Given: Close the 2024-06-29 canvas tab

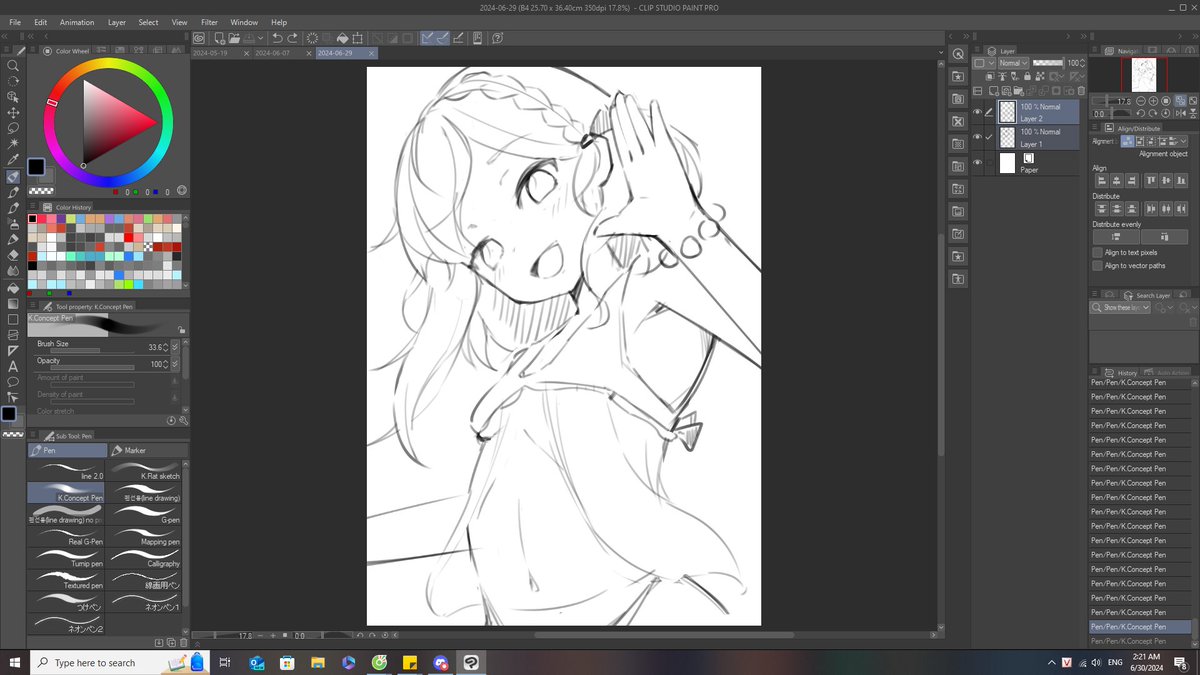Looking at the screenshot, I should (371, 53).
